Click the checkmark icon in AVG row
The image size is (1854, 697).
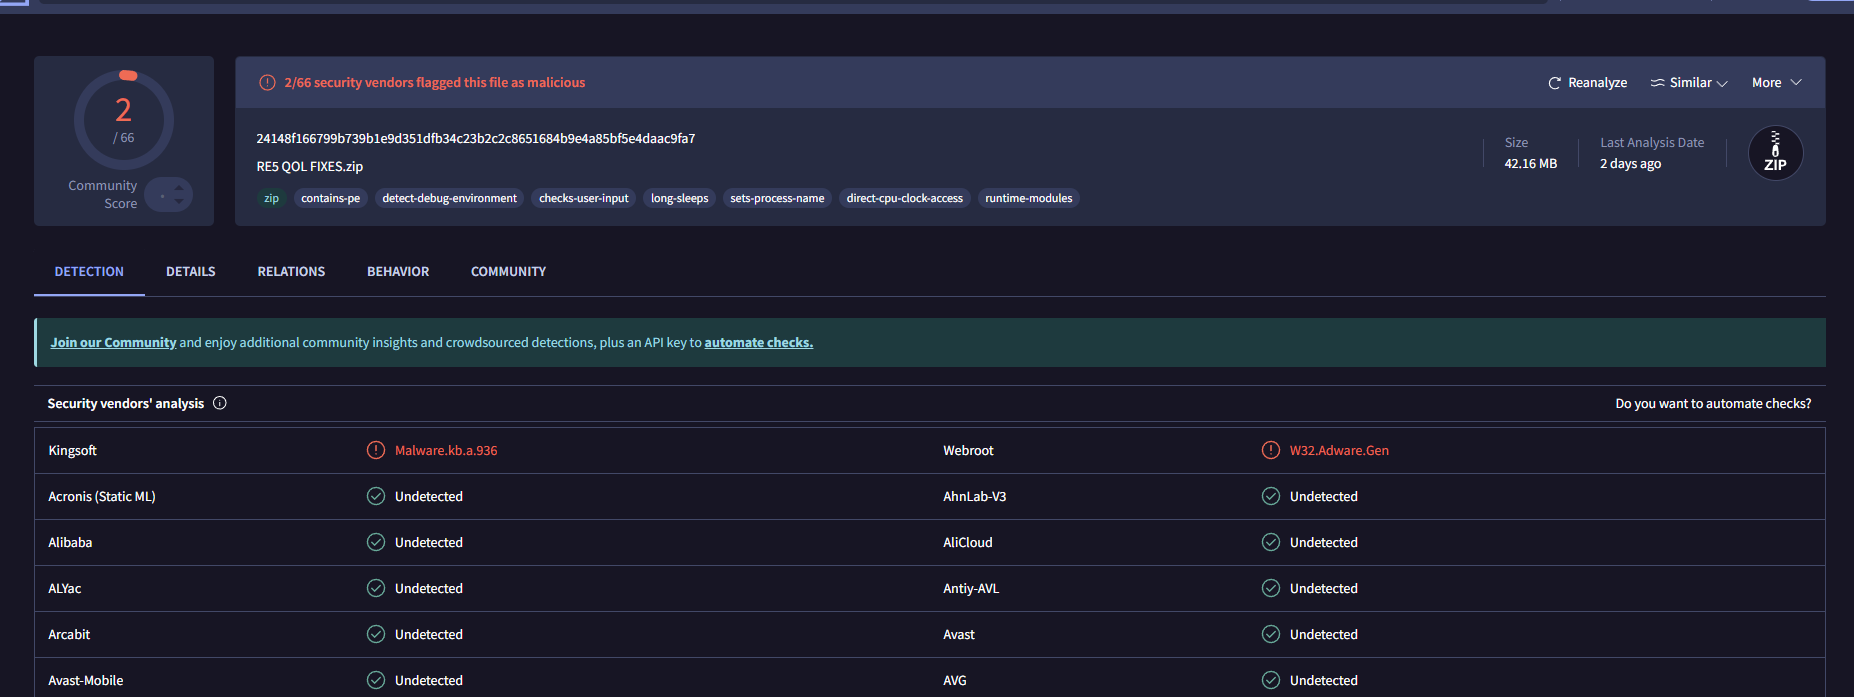tap(1271, 680)
